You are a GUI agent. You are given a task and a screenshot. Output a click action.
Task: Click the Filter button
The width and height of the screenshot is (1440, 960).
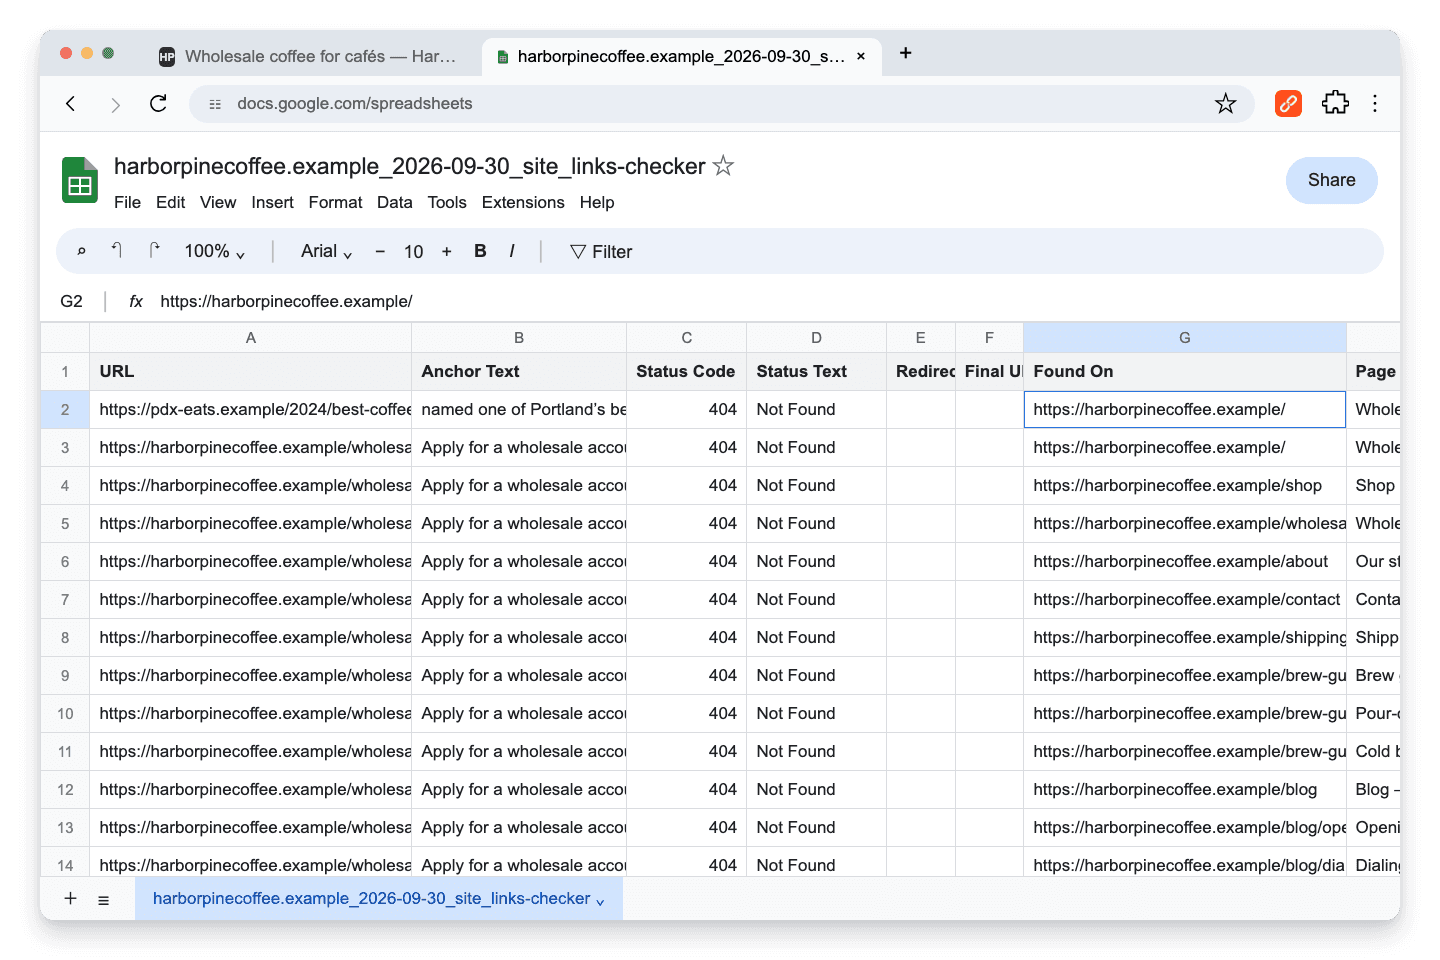pyautogui.click(x=601, y=252)
